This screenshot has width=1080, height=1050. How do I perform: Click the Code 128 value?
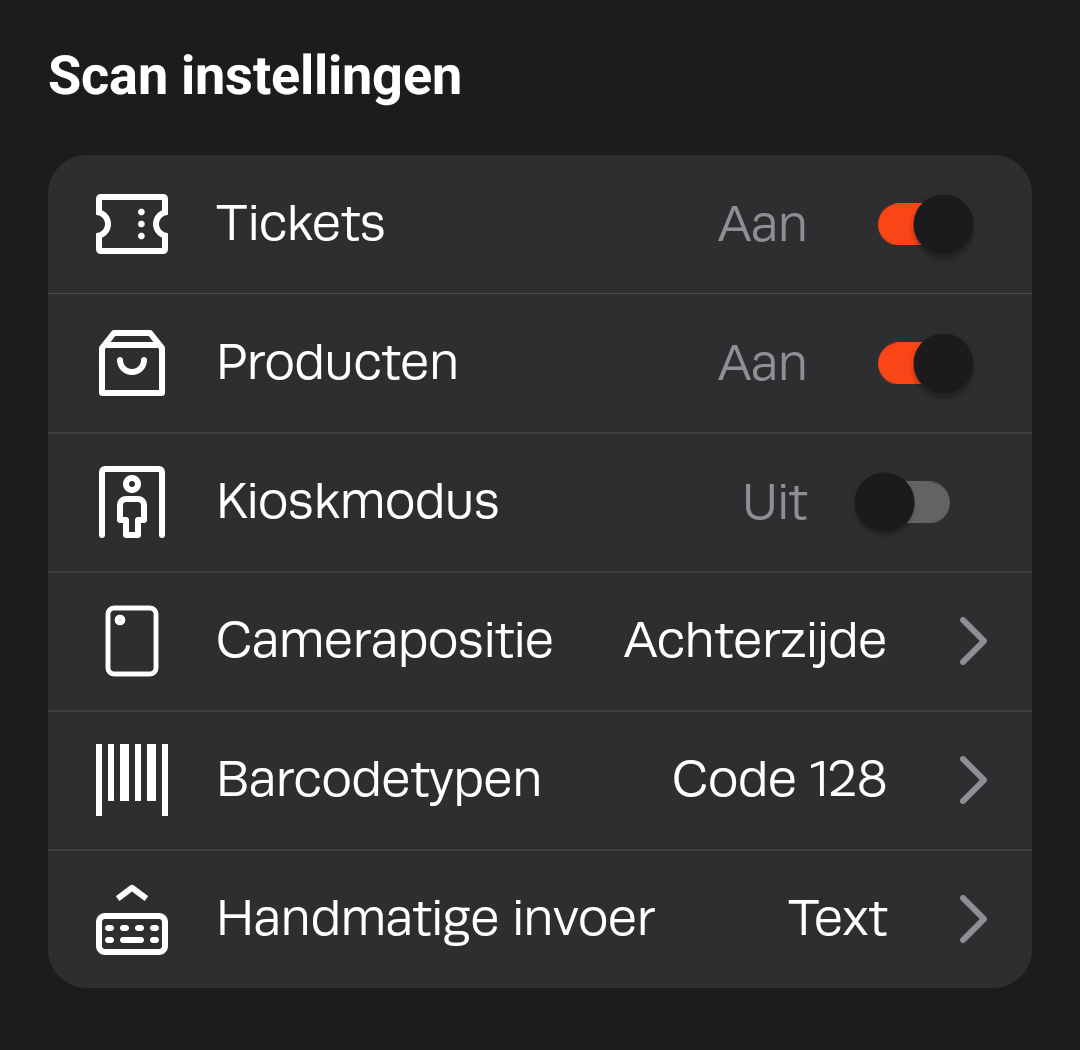click(x=779, y=780)
